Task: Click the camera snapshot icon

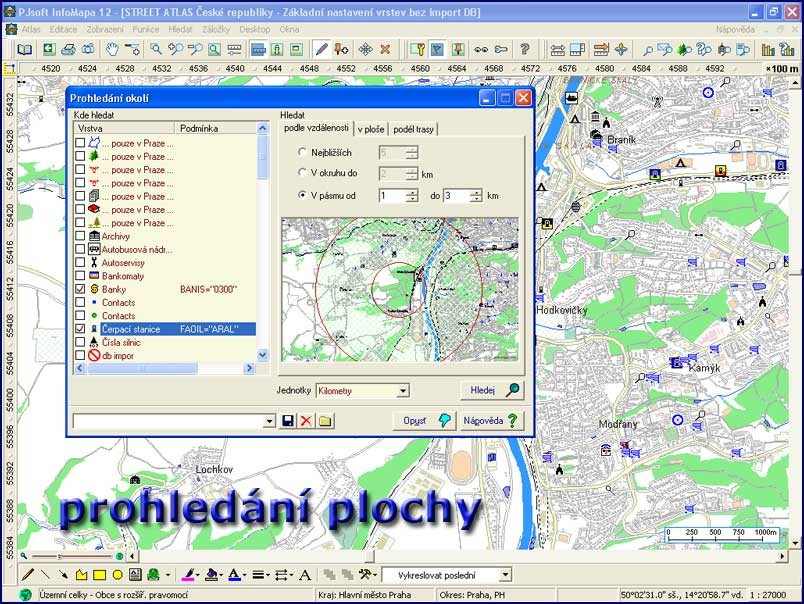Action: [88, 50]
